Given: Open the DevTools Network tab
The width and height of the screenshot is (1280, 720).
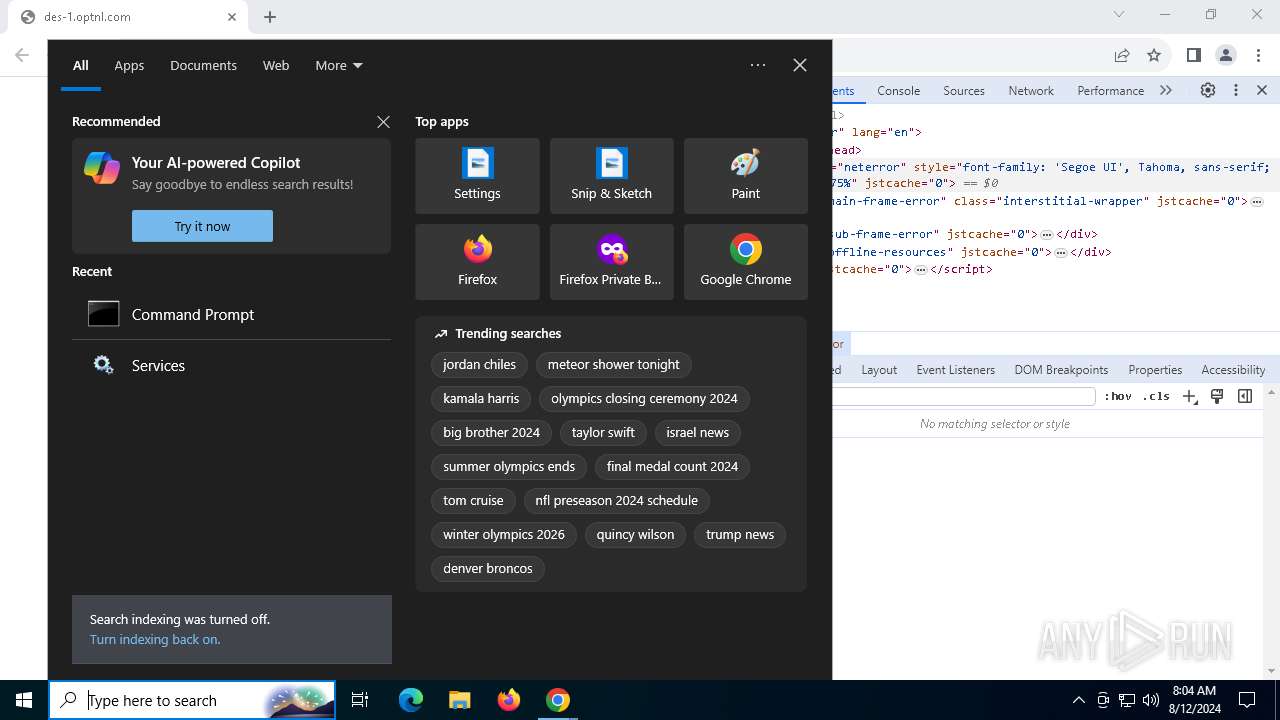Looking at the screenshot, I should 1031,90.
